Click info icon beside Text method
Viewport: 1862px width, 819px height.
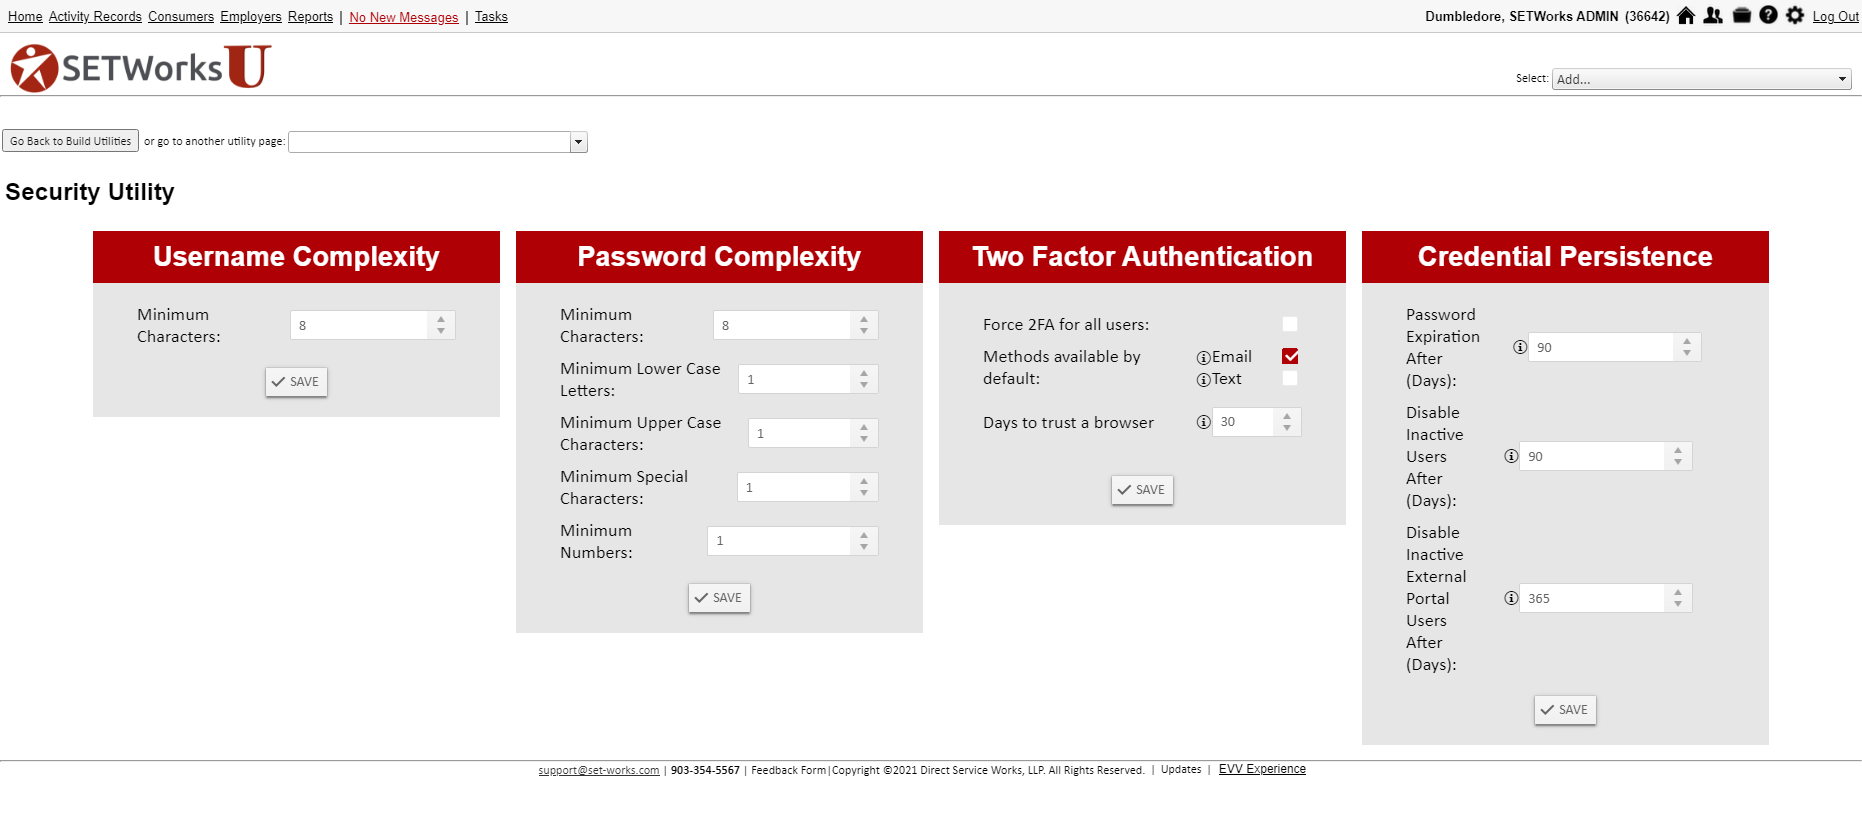tap(1203, 380)
